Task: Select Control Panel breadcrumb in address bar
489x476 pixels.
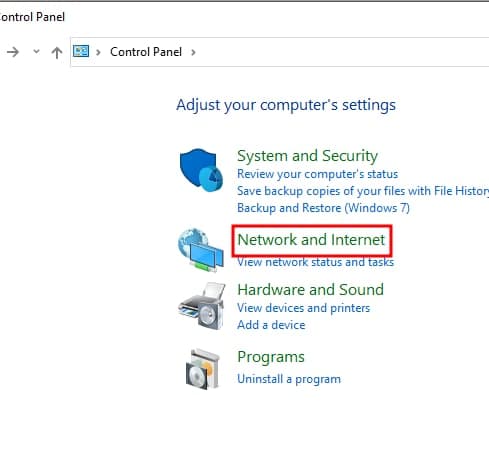Action: click(x=146, y=52)
